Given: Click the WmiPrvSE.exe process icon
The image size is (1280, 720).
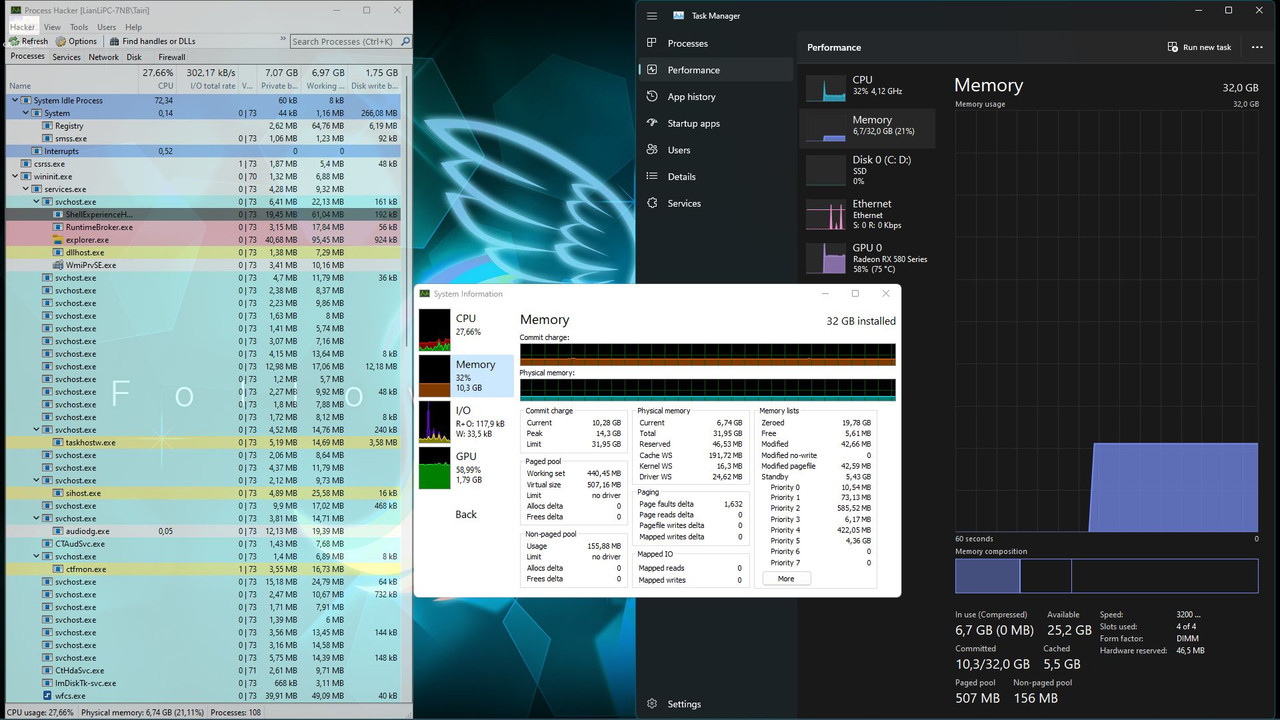Looking at the screenshot, I should pyautogui.click(x=59, y=265).
